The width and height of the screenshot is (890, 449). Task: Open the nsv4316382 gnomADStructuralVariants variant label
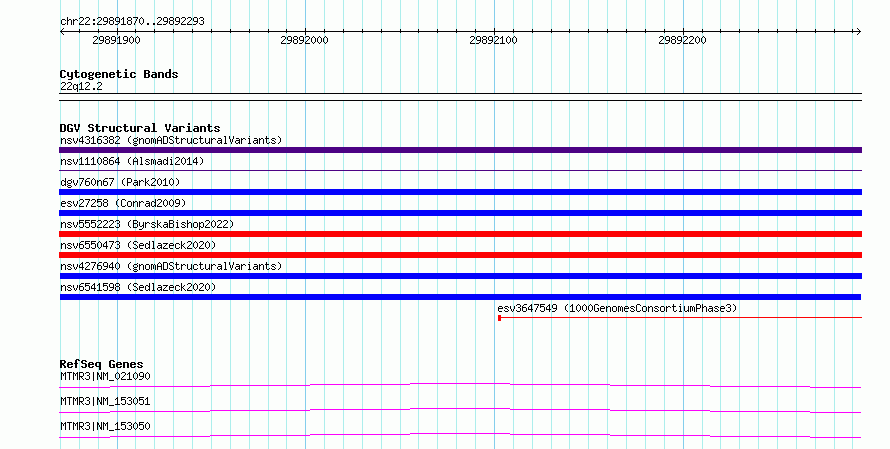click(171, 140)
